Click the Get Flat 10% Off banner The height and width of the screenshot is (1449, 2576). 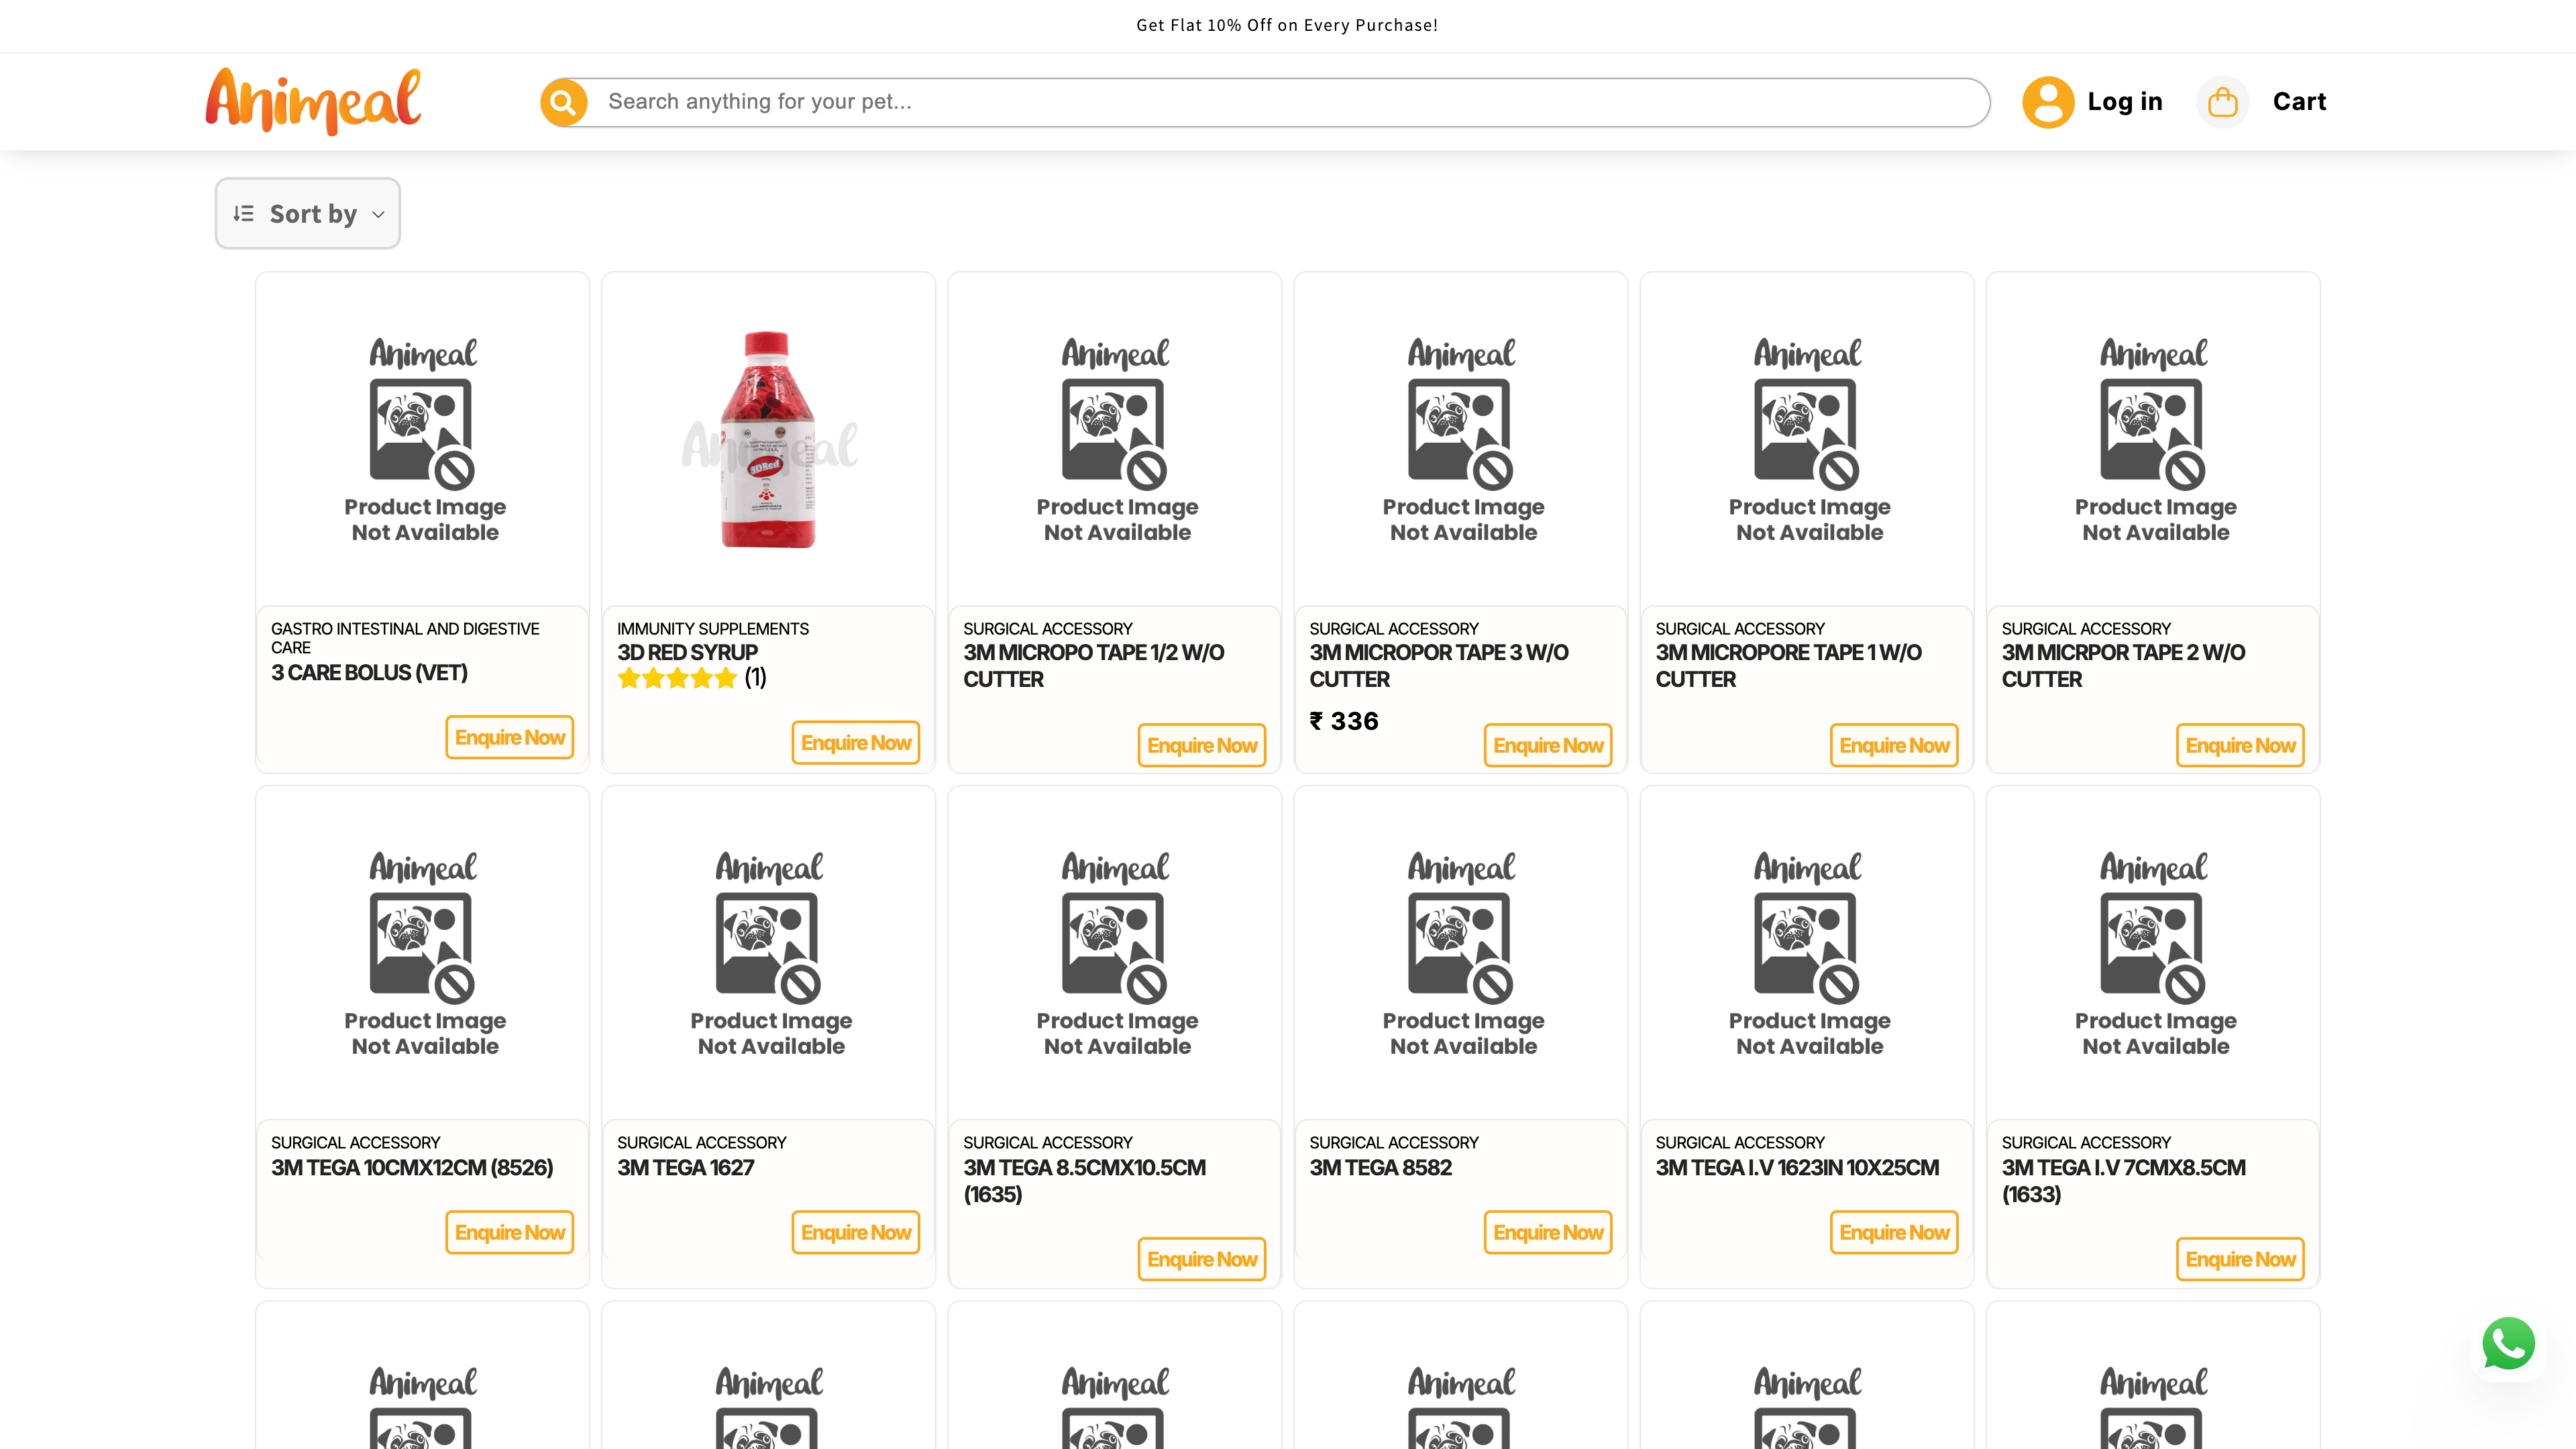1287,25
